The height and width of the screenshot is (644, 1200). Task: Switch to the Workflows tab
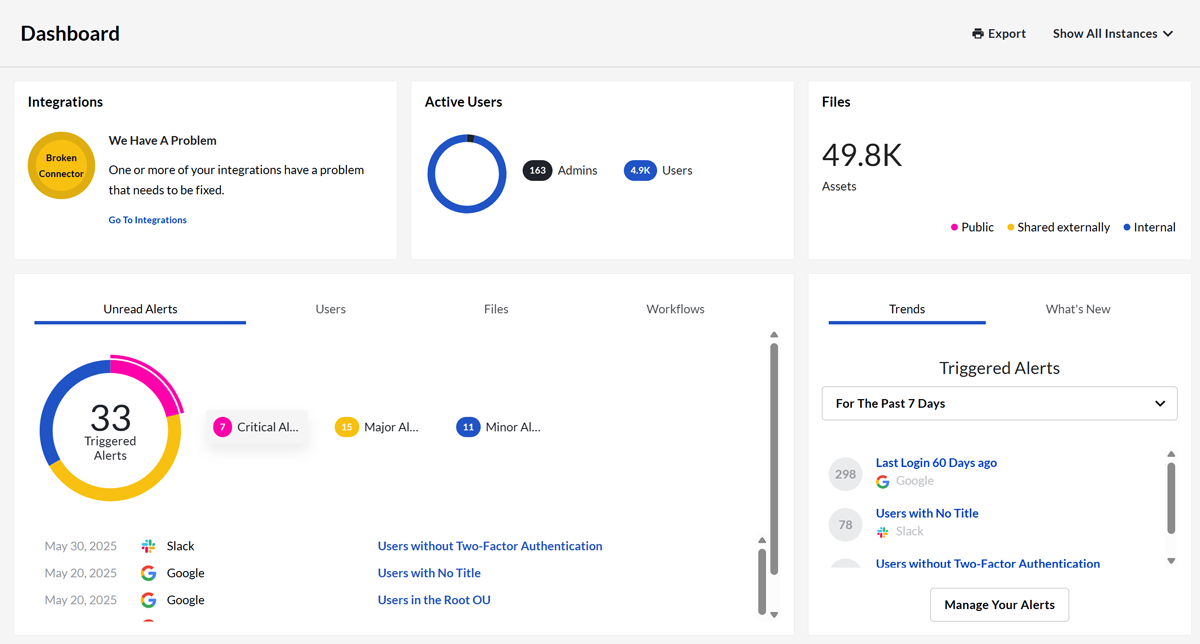point(675,309)
